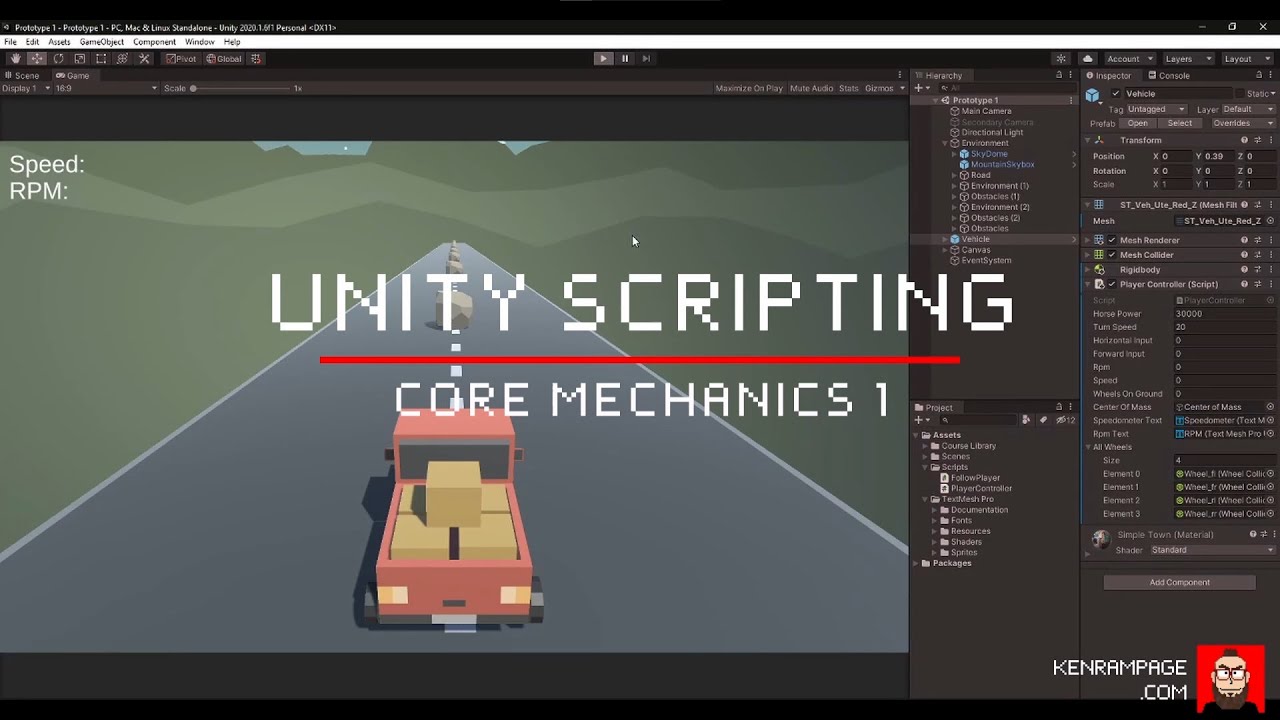Expand the Course Library folder
This screenshot has width=1280, height=720.
925,446
